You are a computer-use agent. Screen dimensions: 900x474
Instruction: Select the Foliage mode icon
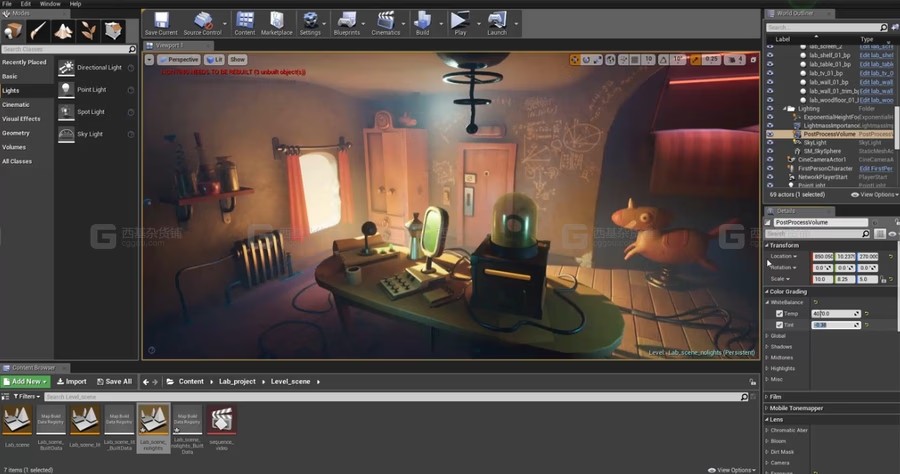coord(88,30)
